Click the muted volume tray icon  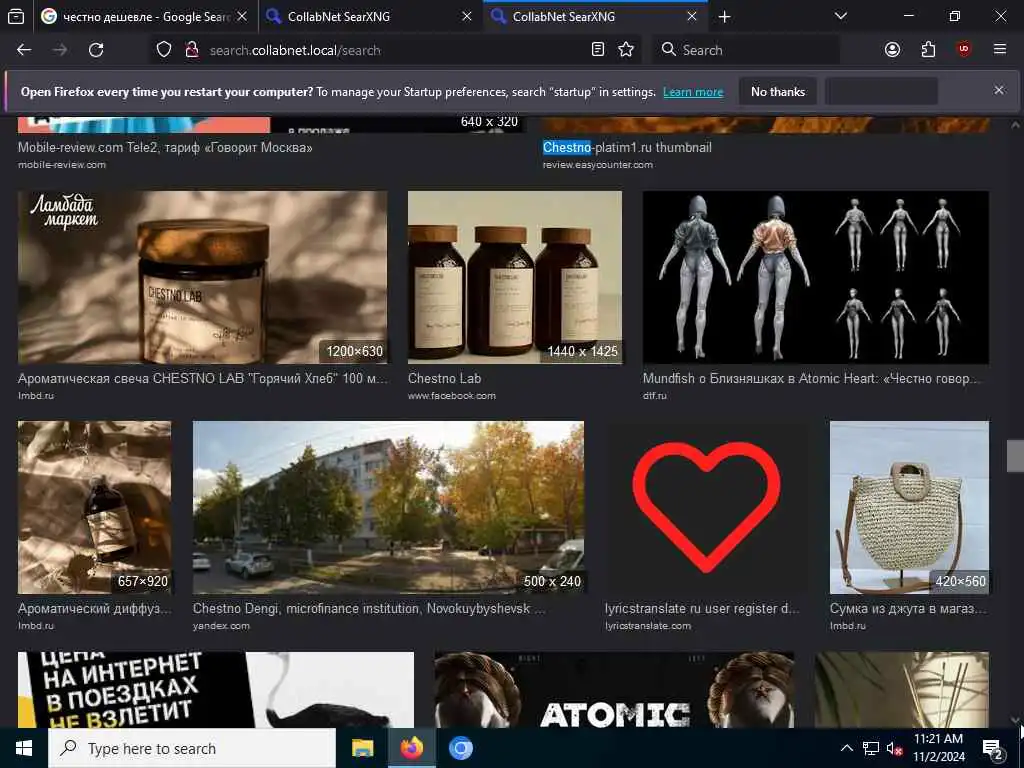[x=894, y=748]
